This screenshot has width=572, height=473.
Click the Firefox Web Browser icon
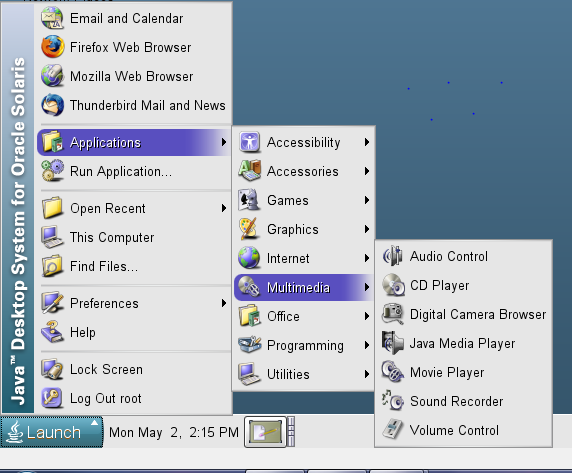pyautogui.click(x=52, y=47)
